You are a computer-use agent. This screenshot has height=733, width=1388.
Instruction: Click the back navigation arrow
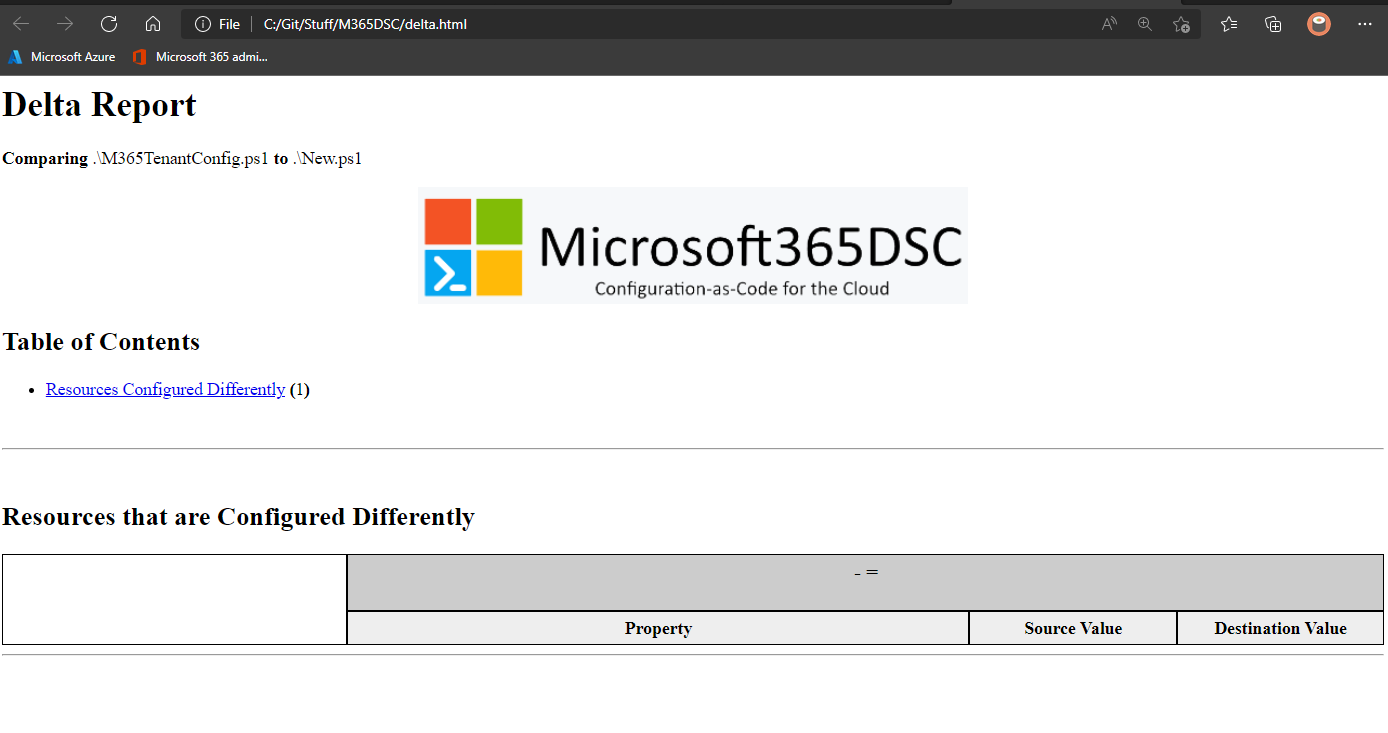click(20, 24)
